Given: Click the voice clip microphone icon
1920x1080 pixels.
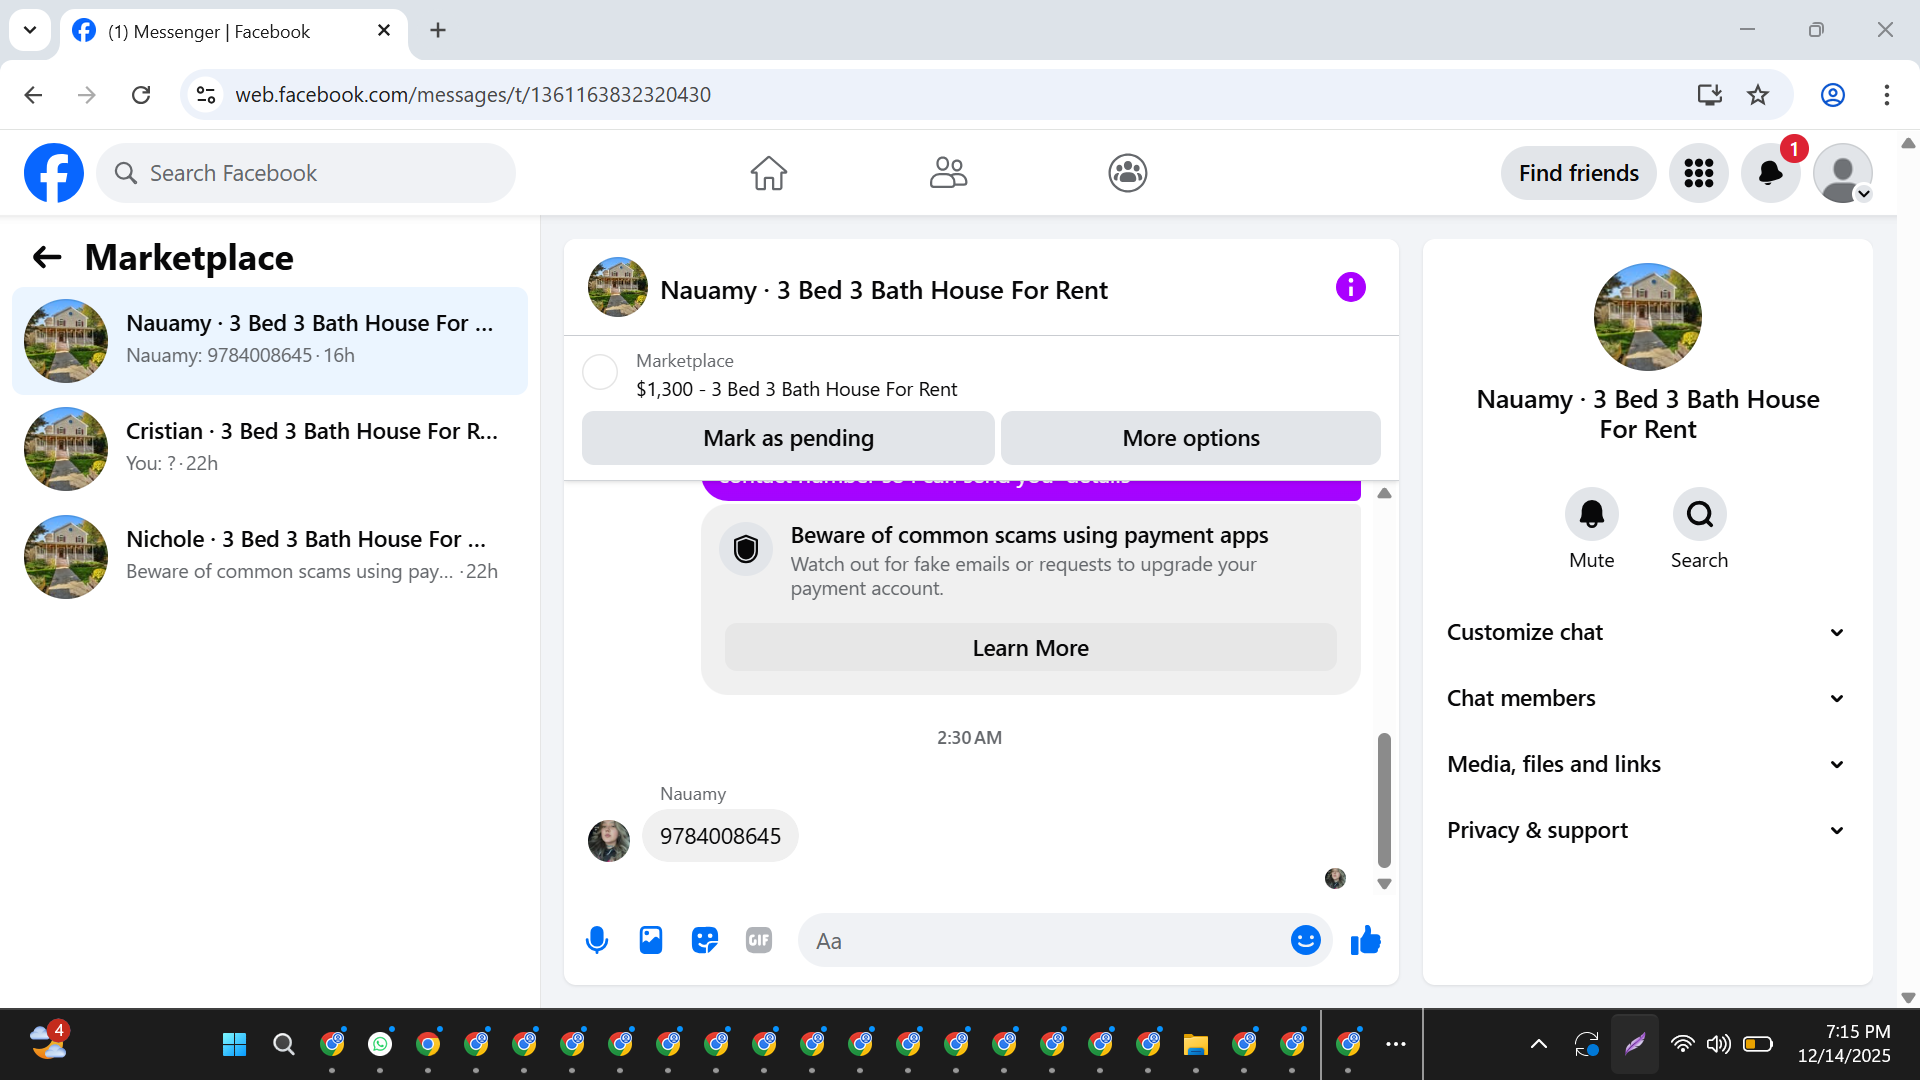Looking at the screenshot, I should pyautogui.click(x=597, y=940).
